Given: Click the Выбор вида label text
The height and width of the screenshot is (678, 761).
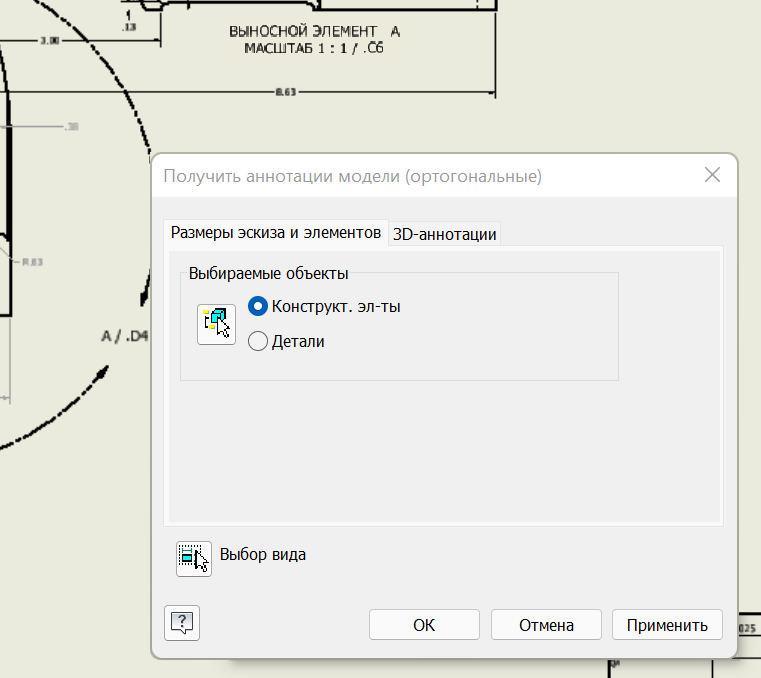Looking at the screenshot, I should [x=263, y=554].
